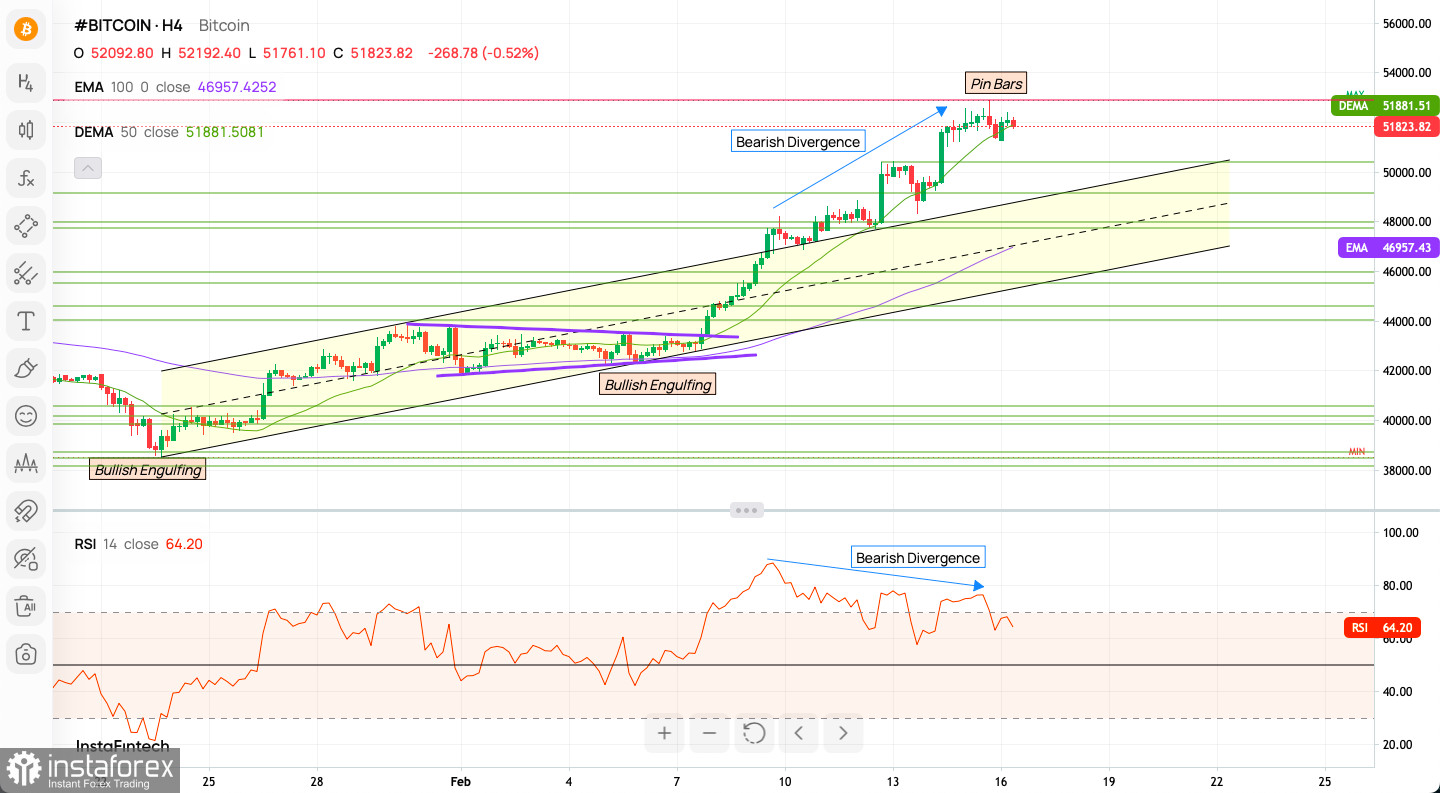Screen dimensions: 1440x793
Task: Click the red 51823.82 current price label
Action: tap(1406, 127)
